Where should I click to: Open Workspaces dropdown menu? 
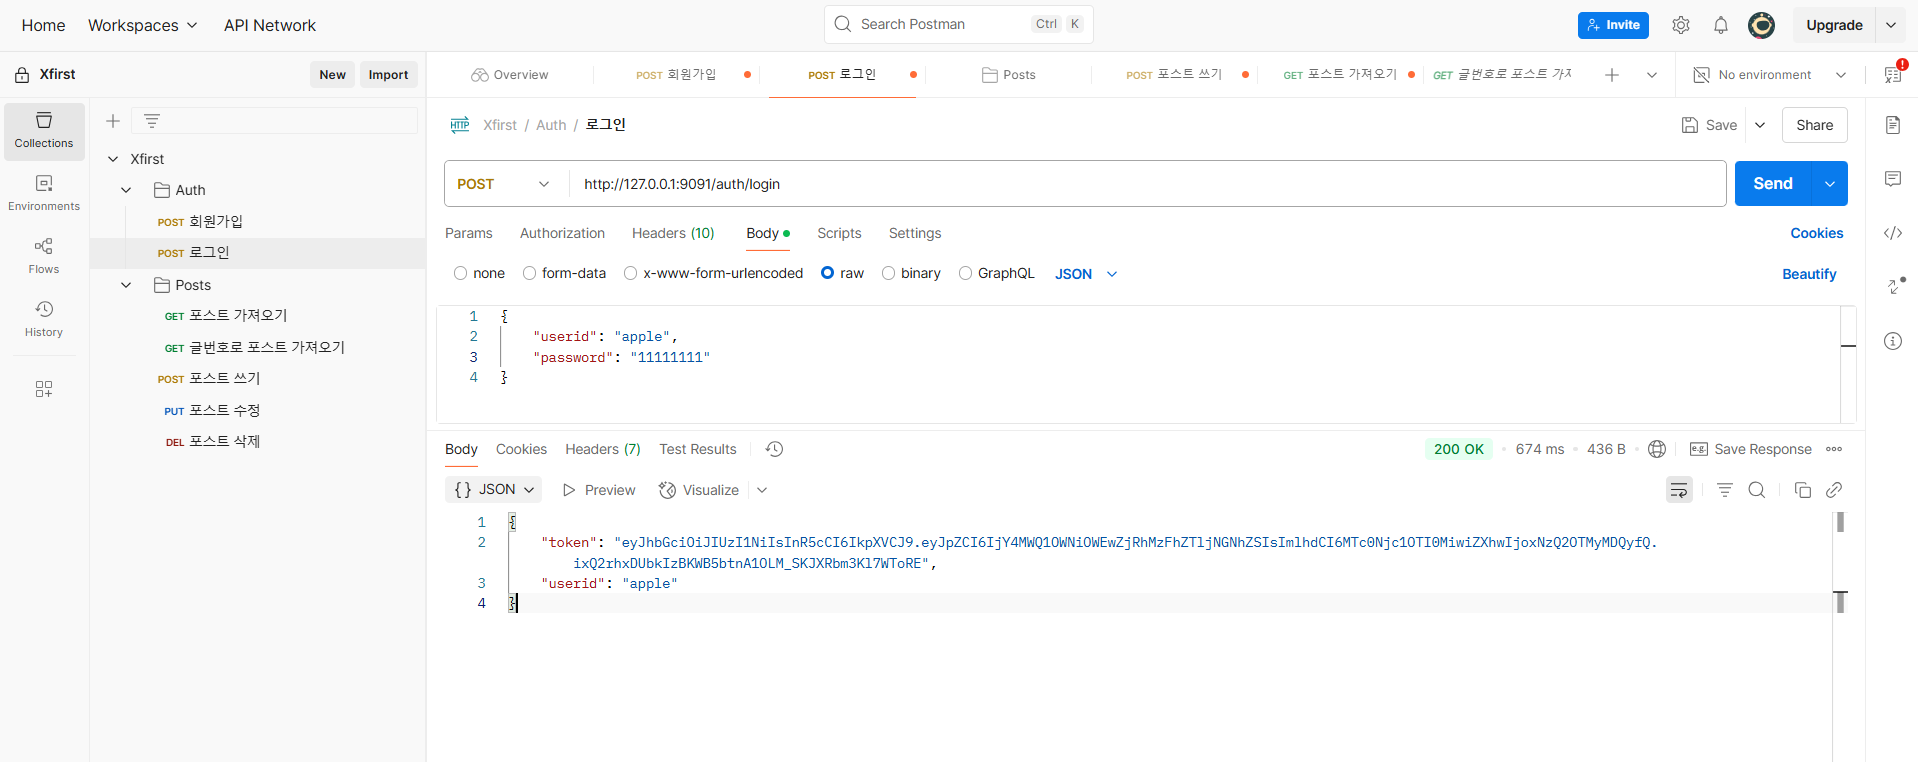coord(143,25)
